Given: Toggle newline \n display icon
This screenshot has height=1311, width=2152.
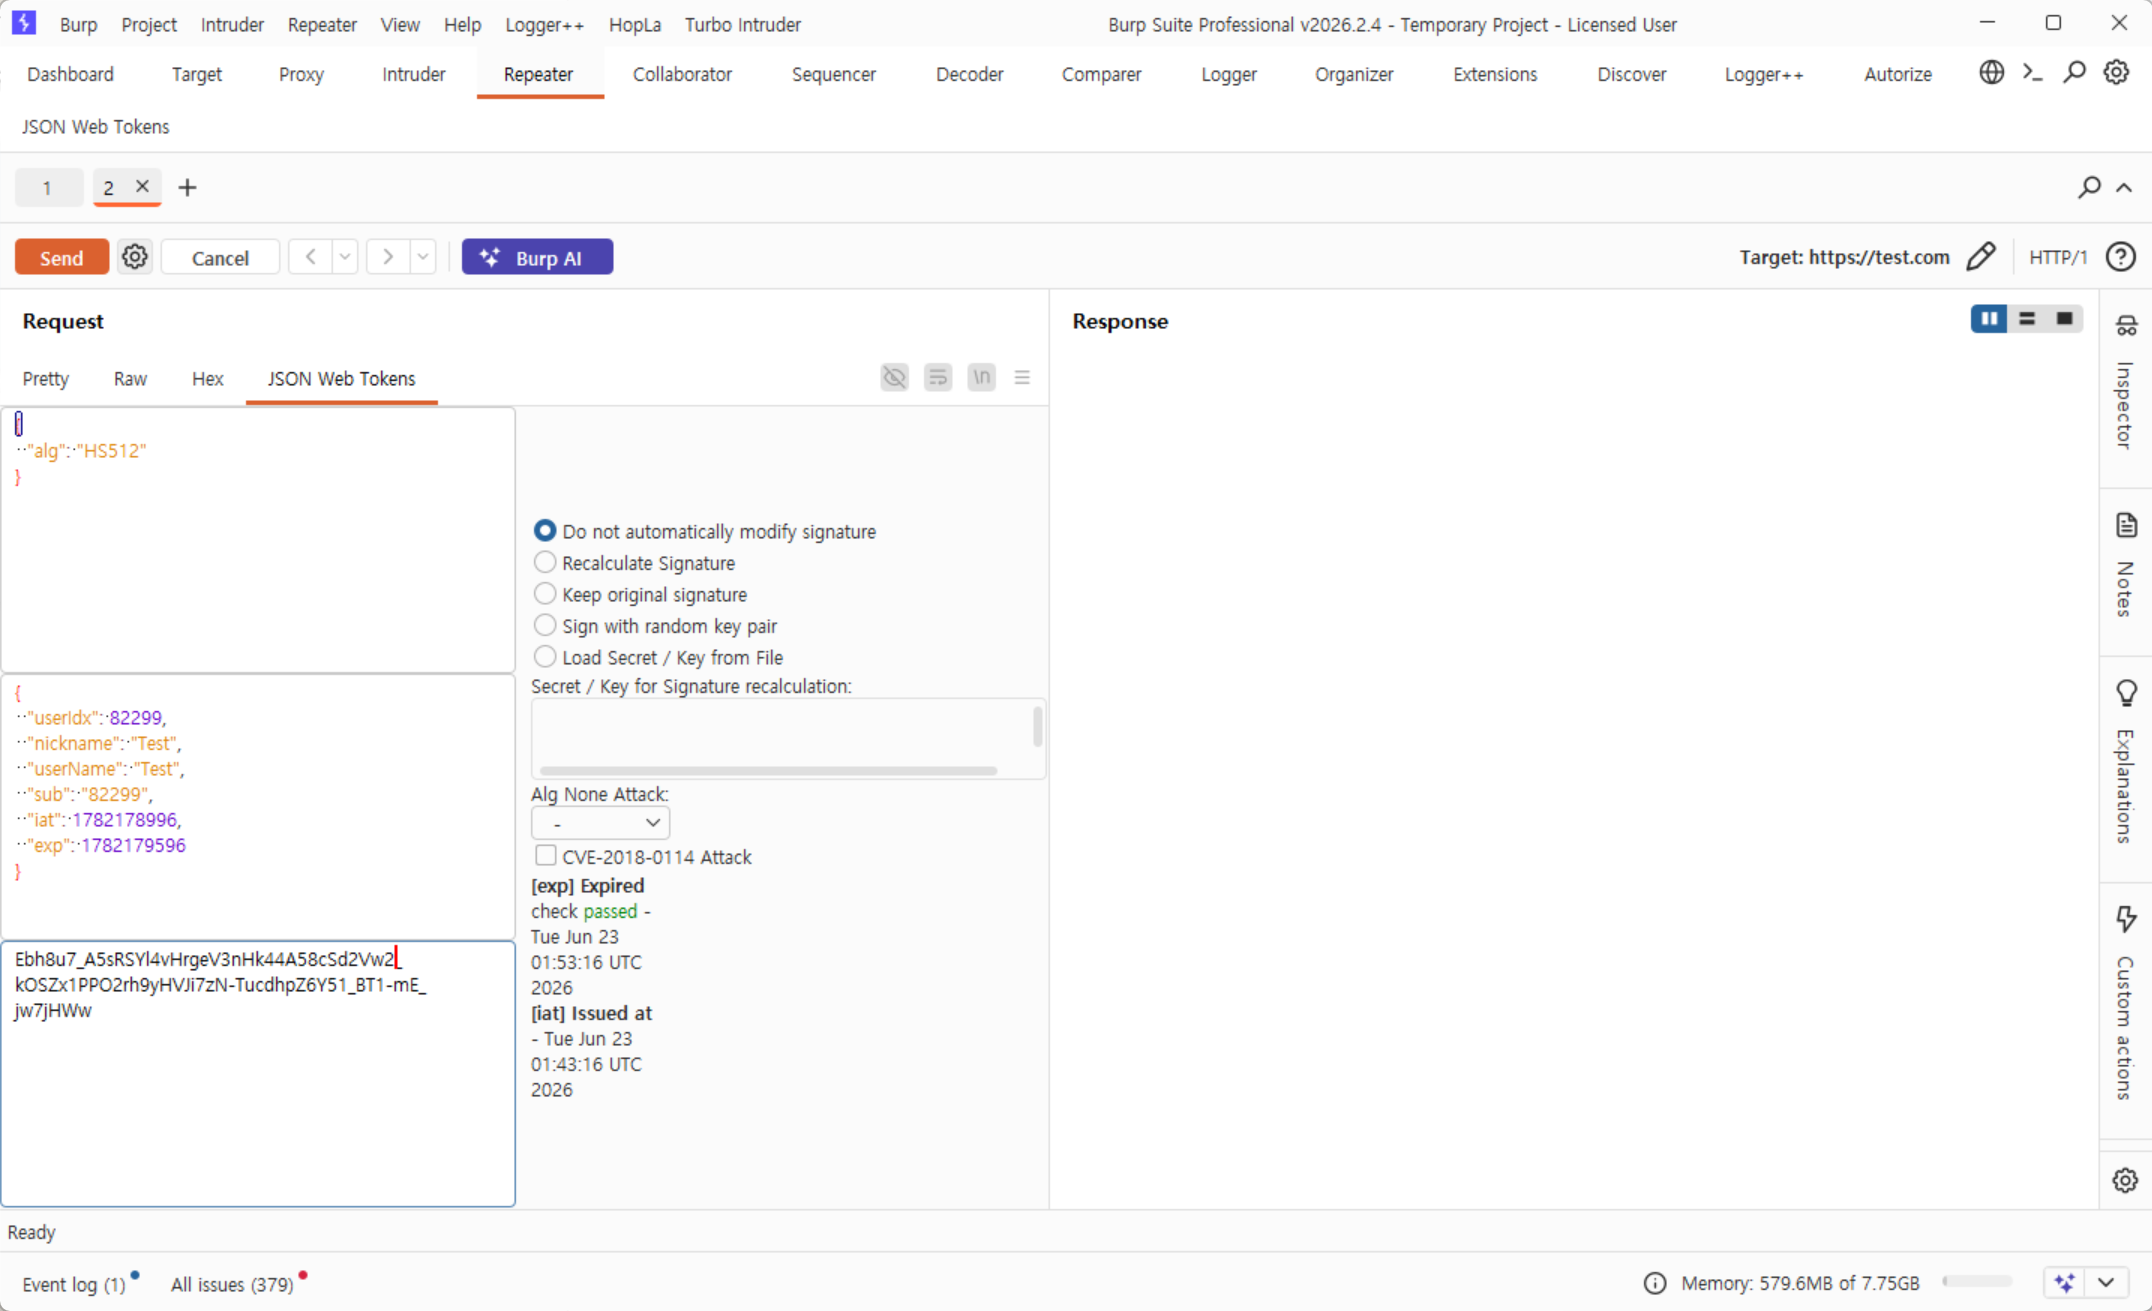Looking at the screenshot, I should tap(982, 377).
